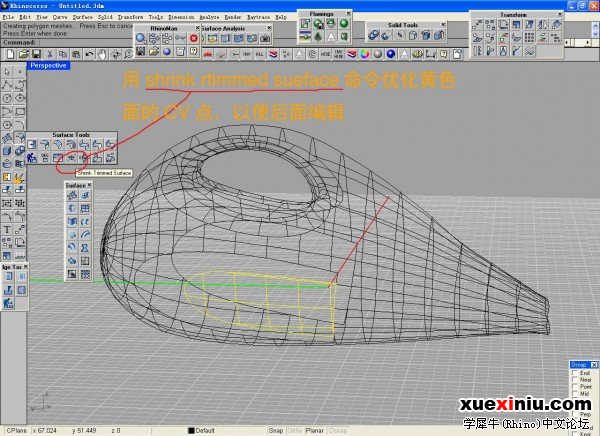Click the HIDE objects icon

(x=325, y=54)
